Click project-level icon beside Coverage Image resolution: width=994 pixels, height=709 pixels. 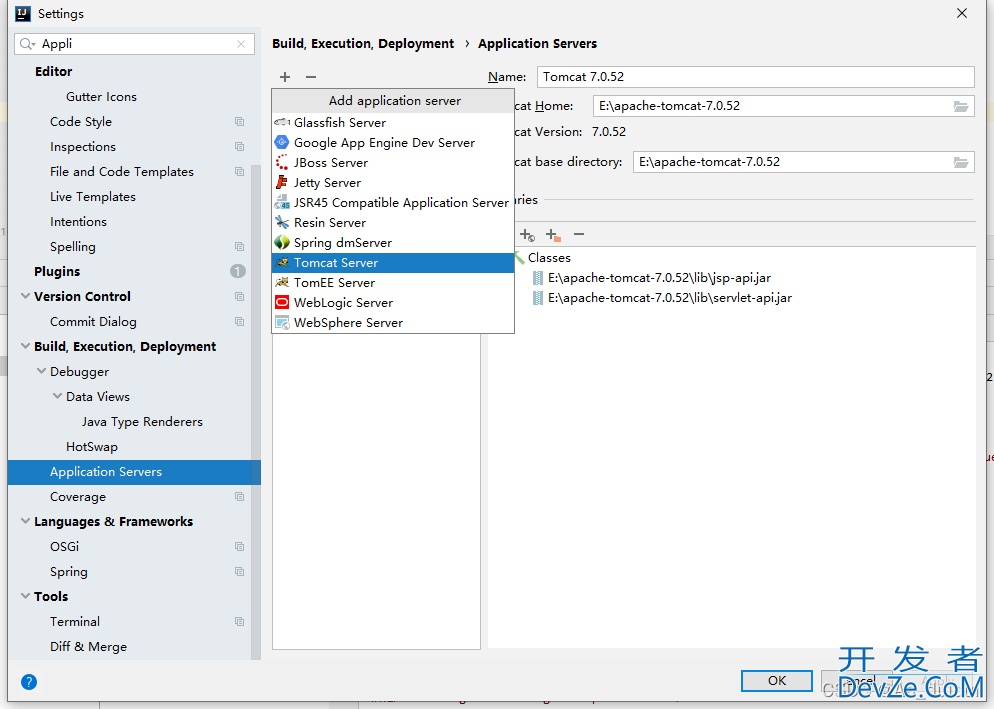click(x=240, y=497)
